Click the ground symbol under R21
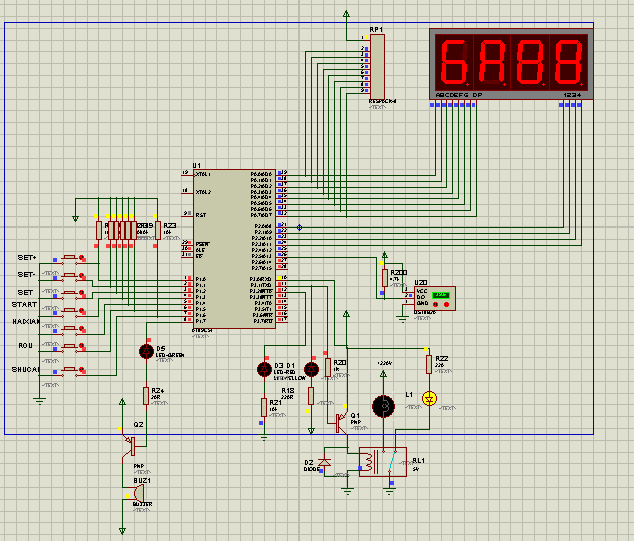Screen dimensions: 634x541 pyautogui.click(x=264, y=437)
